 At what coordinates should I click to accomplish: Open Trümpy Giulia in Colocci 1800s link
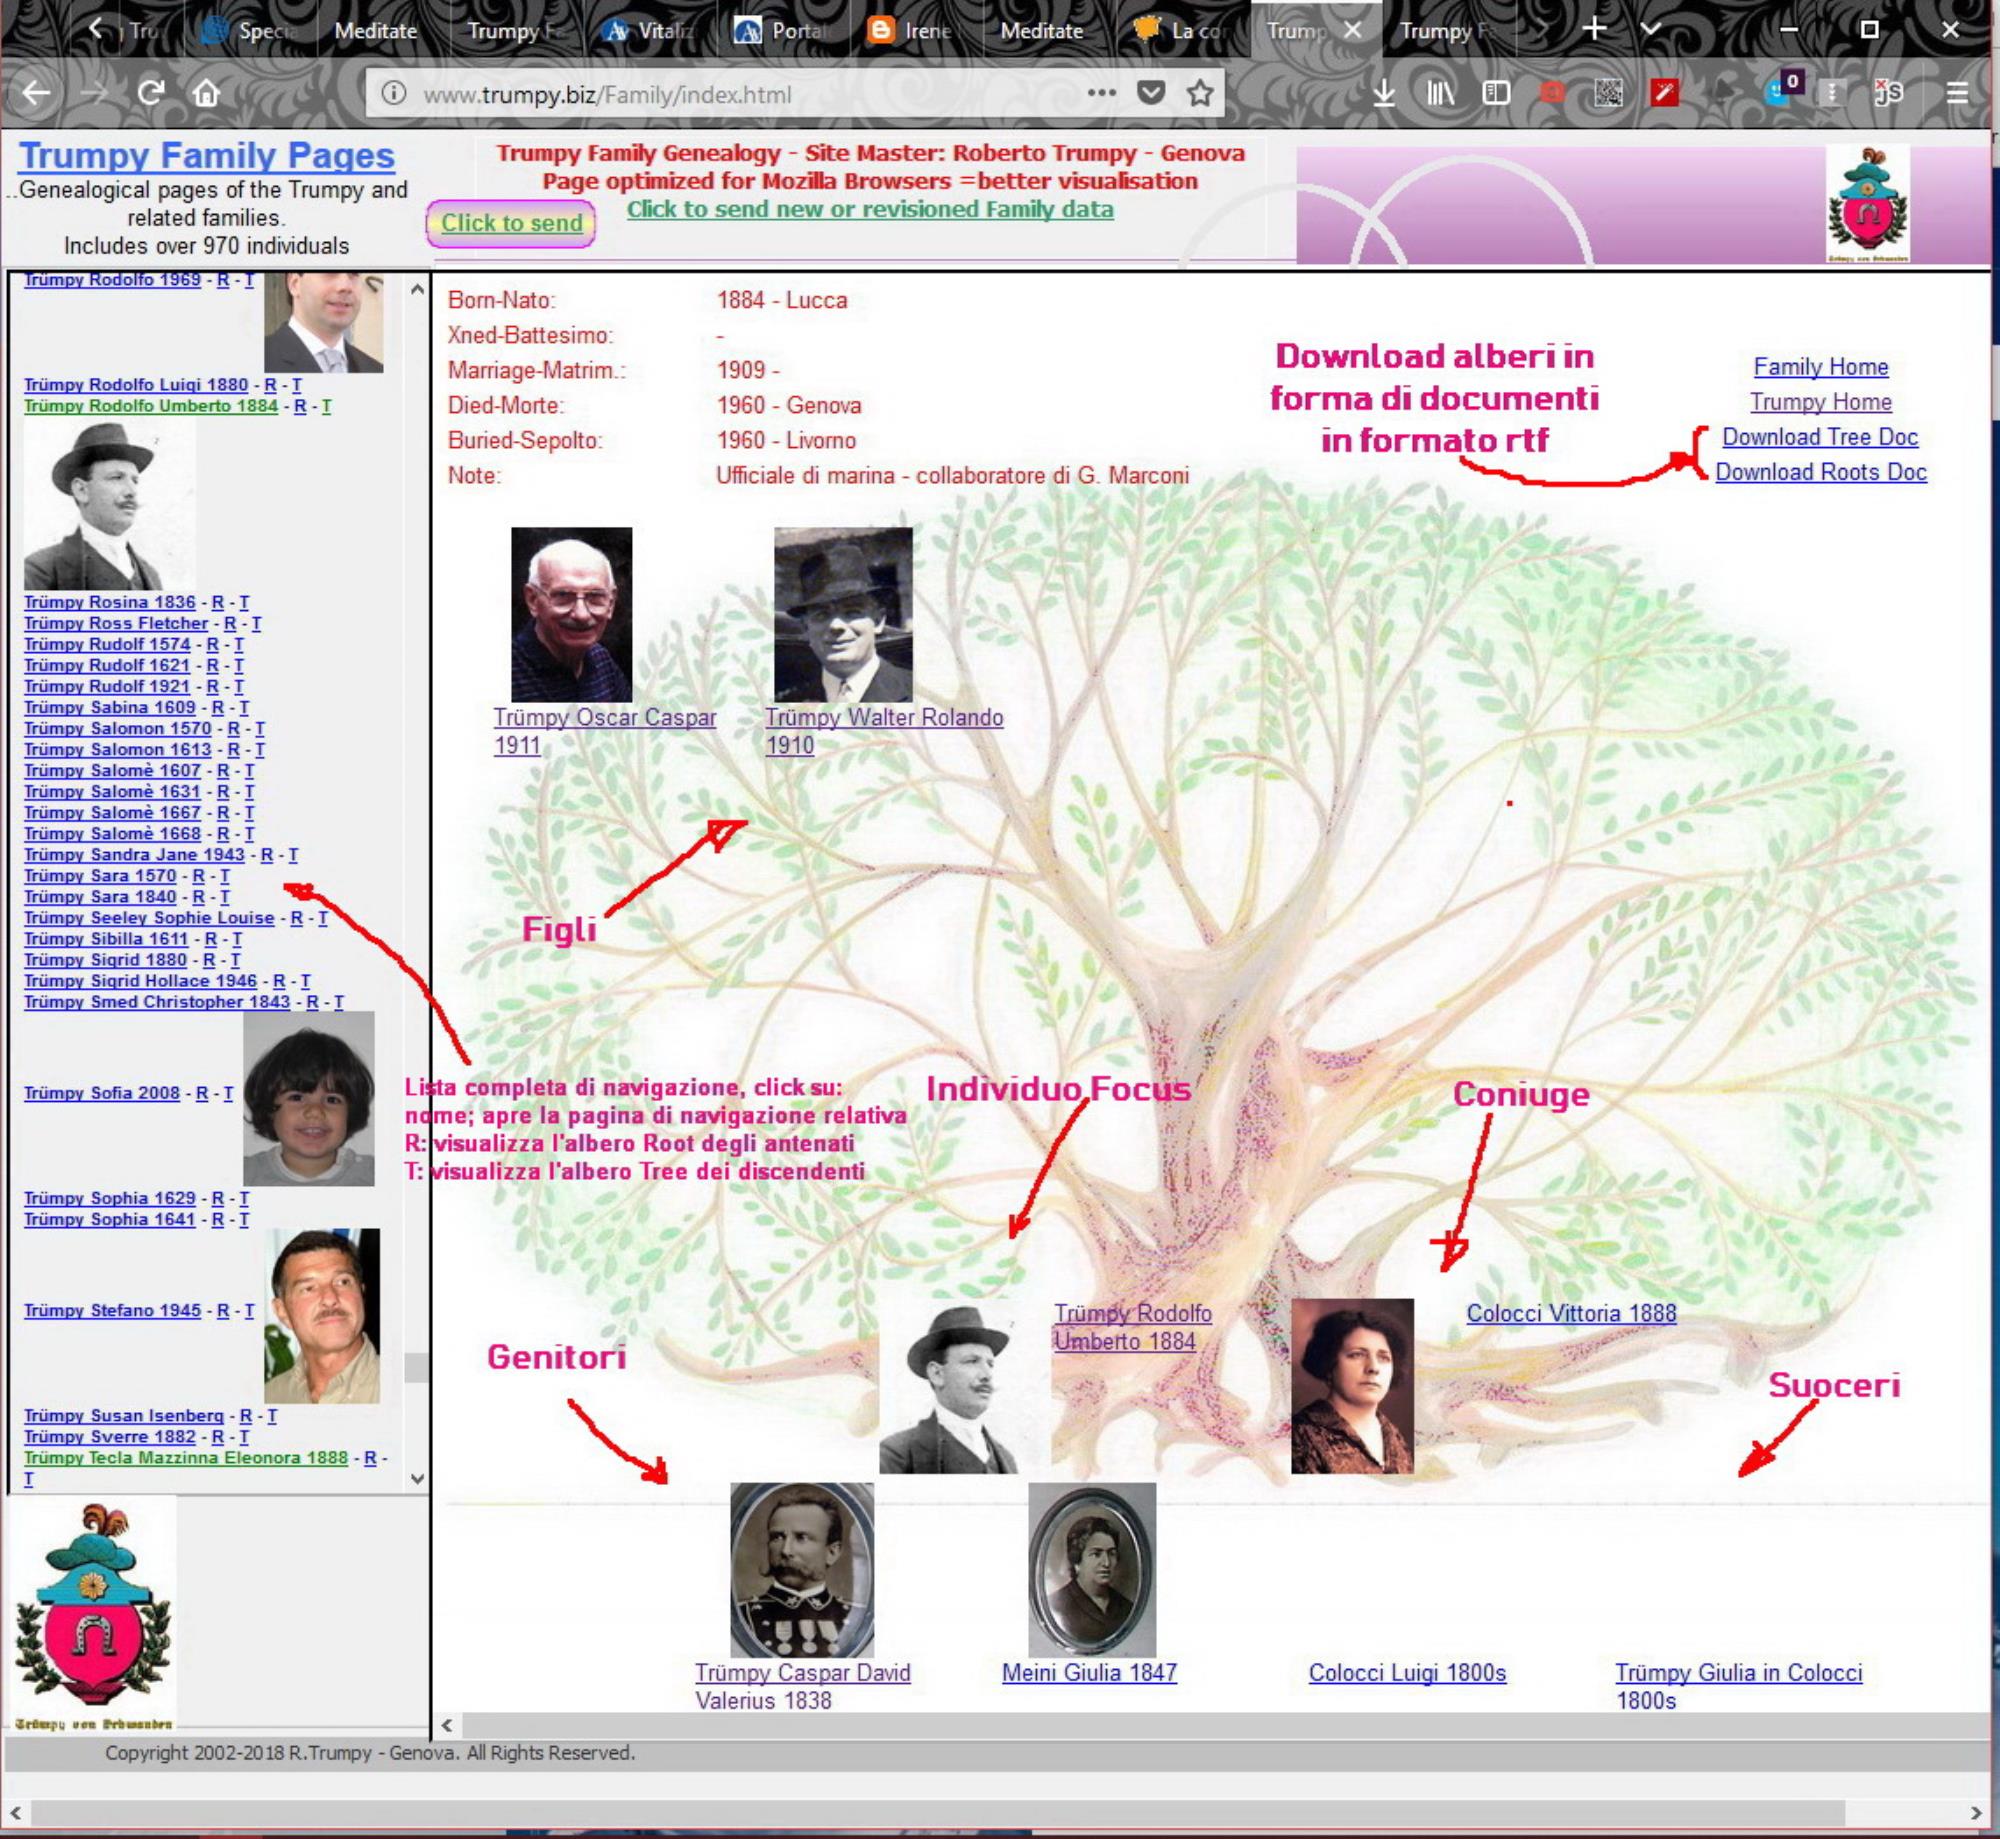(x=1739, y=1686)
